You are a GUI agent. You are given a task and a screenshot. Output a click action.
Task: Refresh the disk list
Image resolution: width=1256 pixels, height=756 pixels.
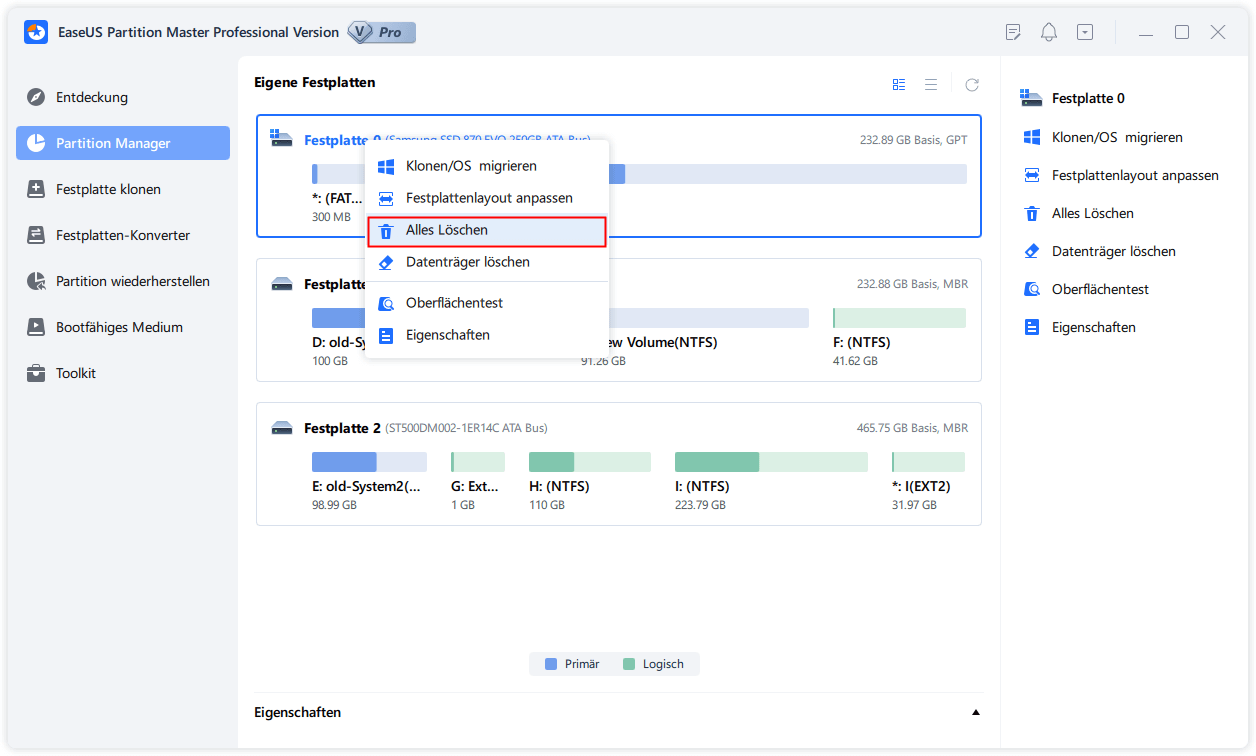[x=972, y=85]
